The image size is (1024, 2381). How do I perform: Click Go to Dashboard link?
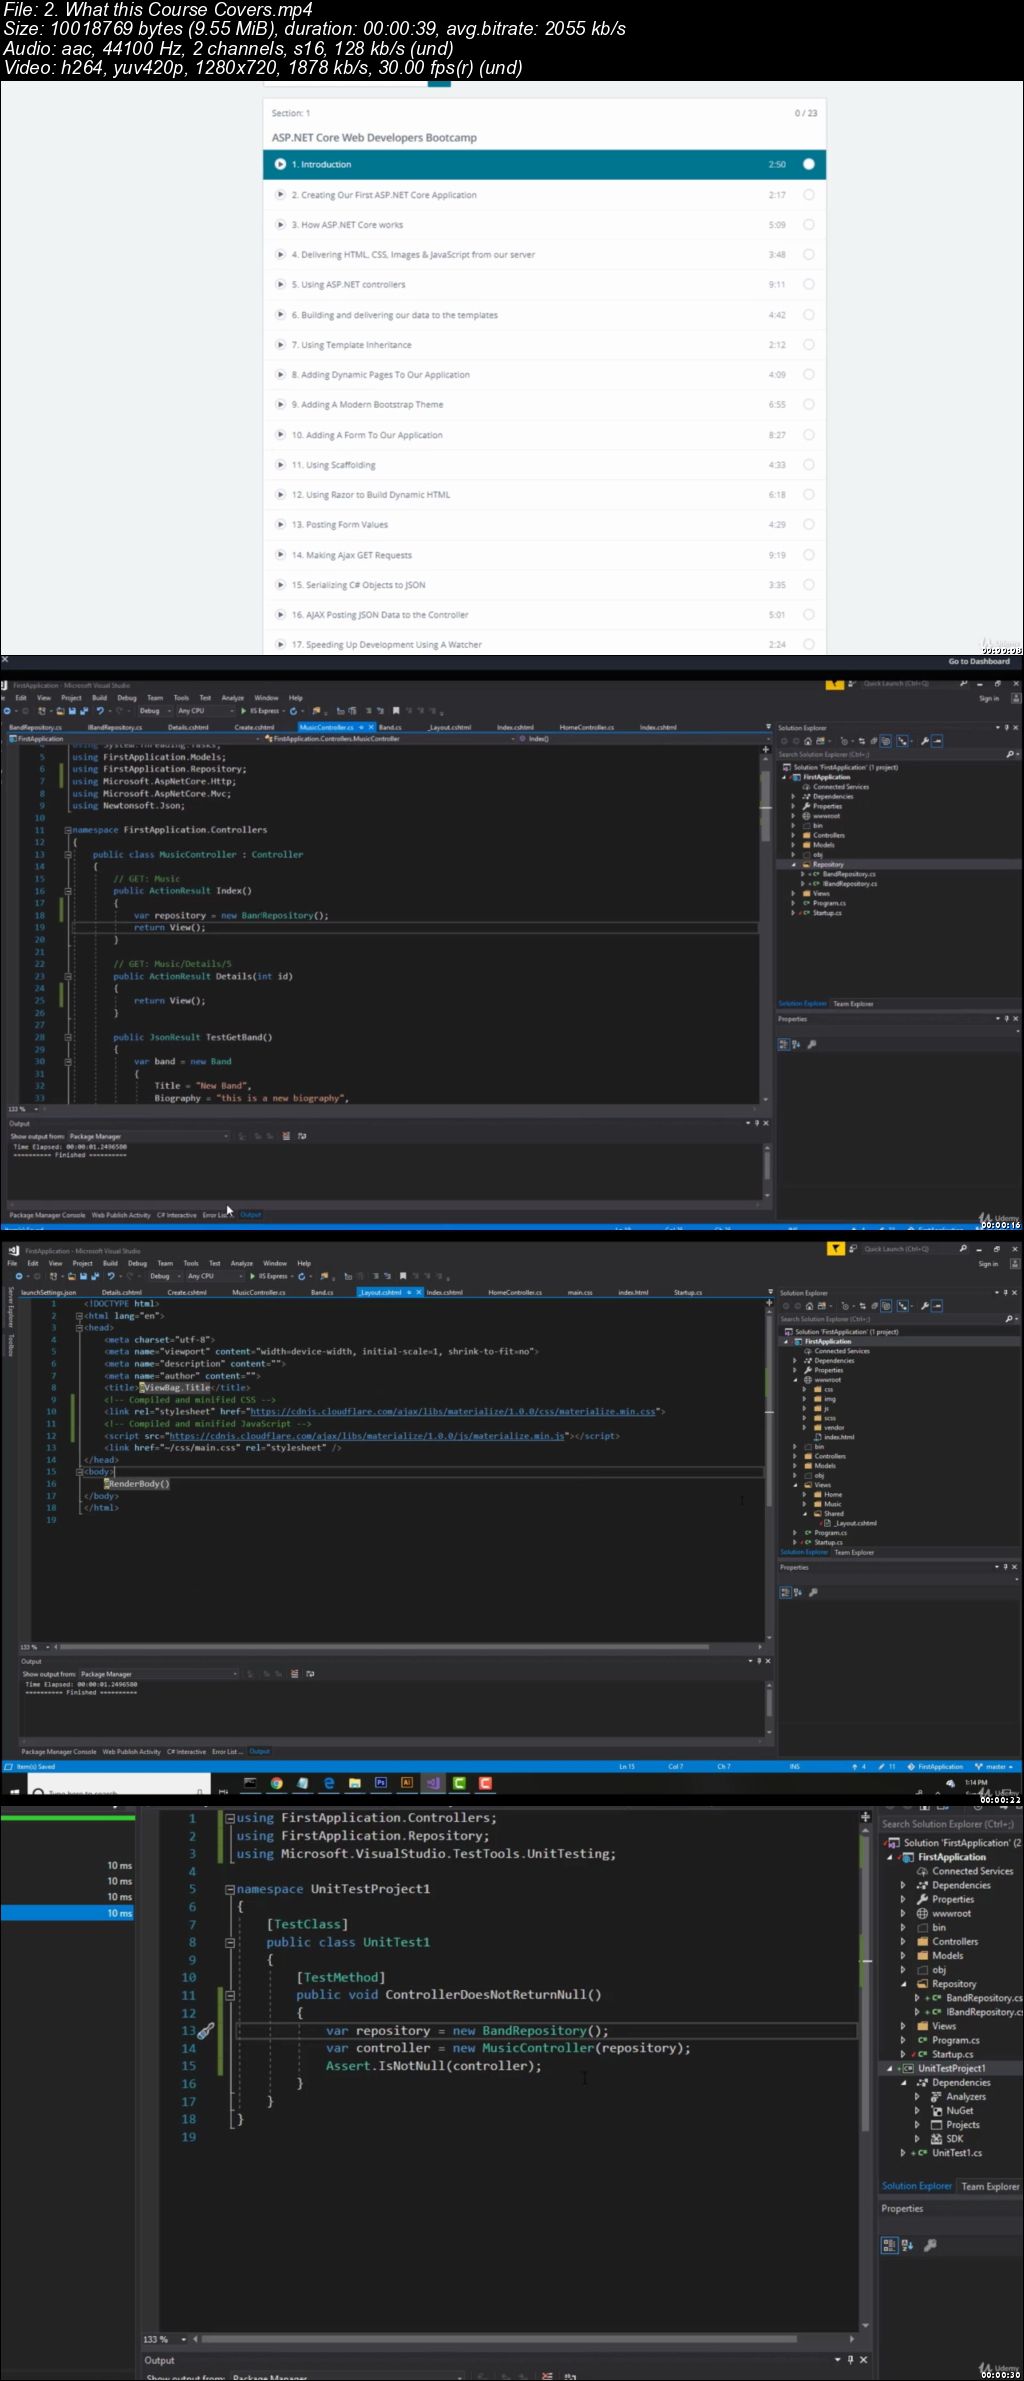pyautogui.click(x=979, y=661)
